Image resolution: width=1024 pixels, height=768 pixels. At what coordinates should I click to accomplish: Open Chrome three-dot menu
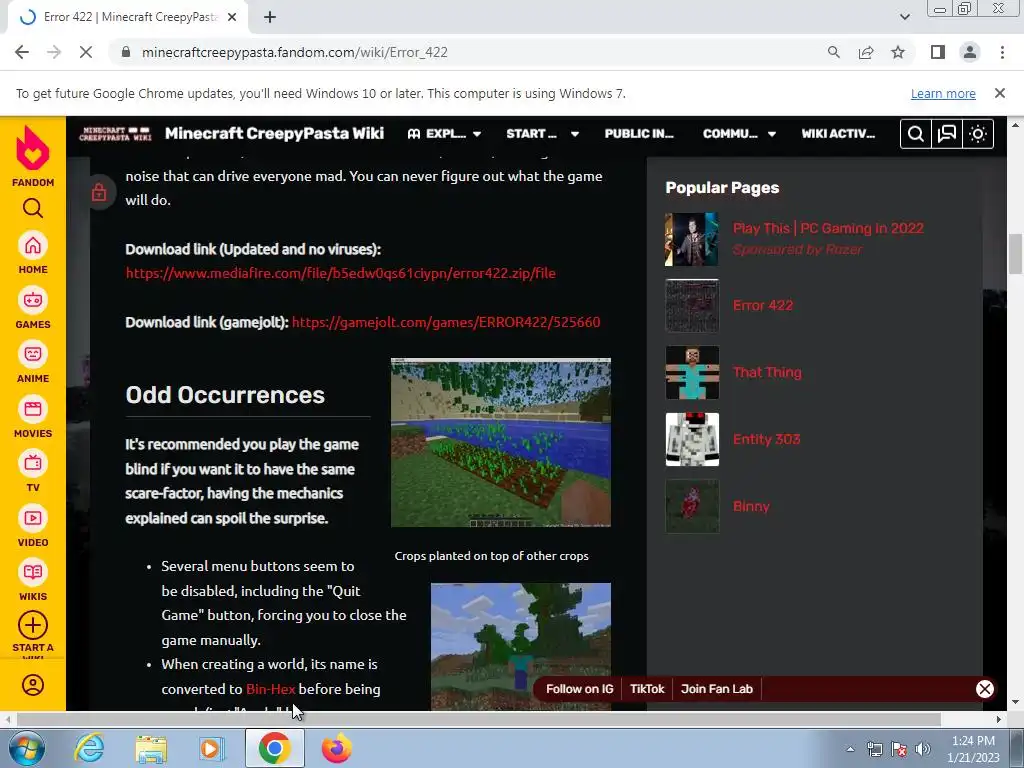tap(1002, 52)
